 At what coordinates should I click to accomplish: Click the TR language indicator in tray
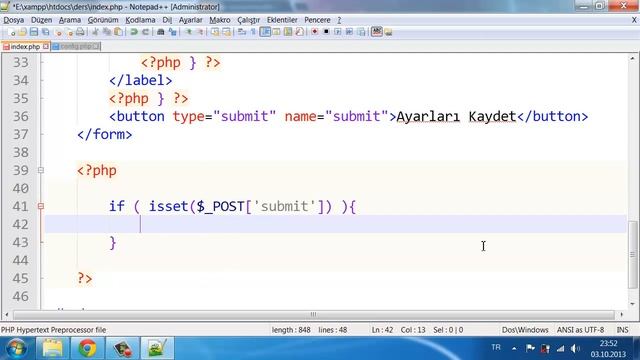tap(496, 347)
